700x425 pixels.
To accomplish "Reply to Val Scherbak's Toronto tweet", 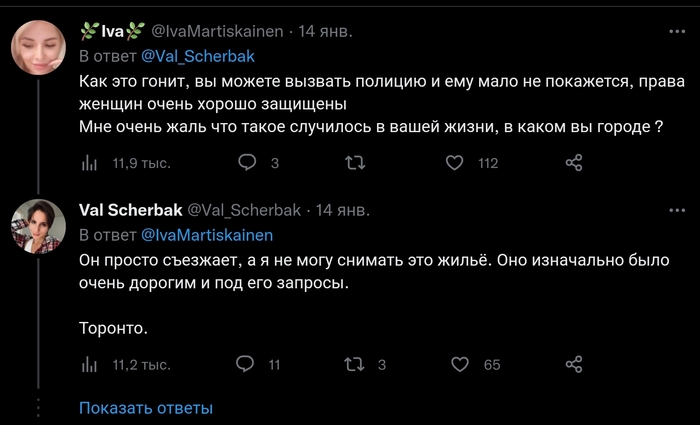I will click(x=247, y=365).
